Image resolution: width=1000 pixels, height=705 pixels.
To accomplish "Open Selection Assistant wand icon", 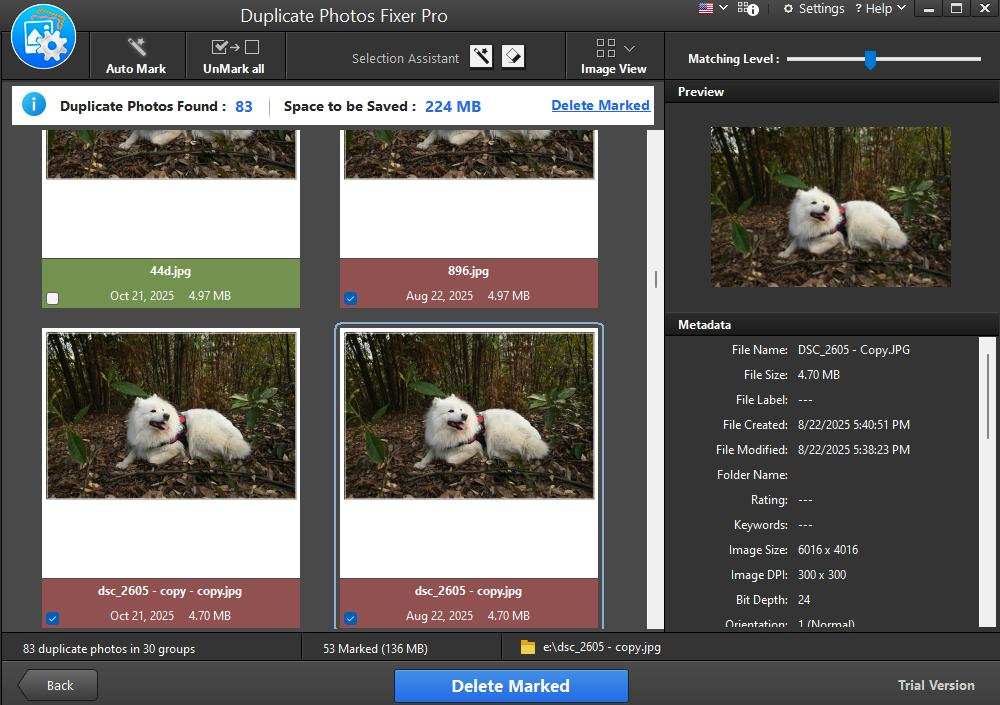I will (481, 57).
